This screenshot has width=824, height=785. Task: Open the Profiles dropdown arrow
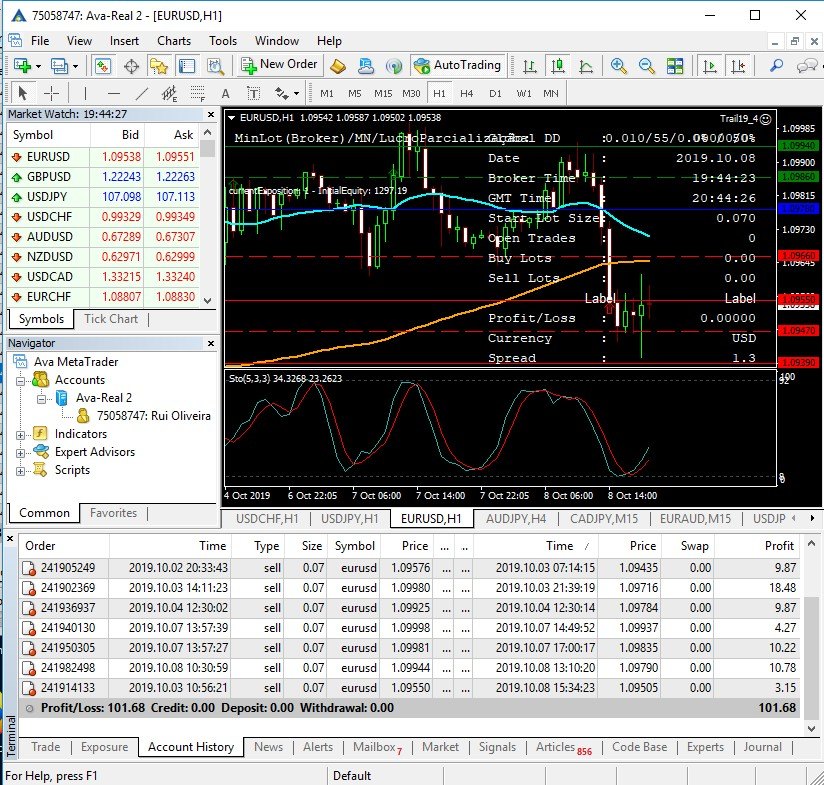[76, 66]
